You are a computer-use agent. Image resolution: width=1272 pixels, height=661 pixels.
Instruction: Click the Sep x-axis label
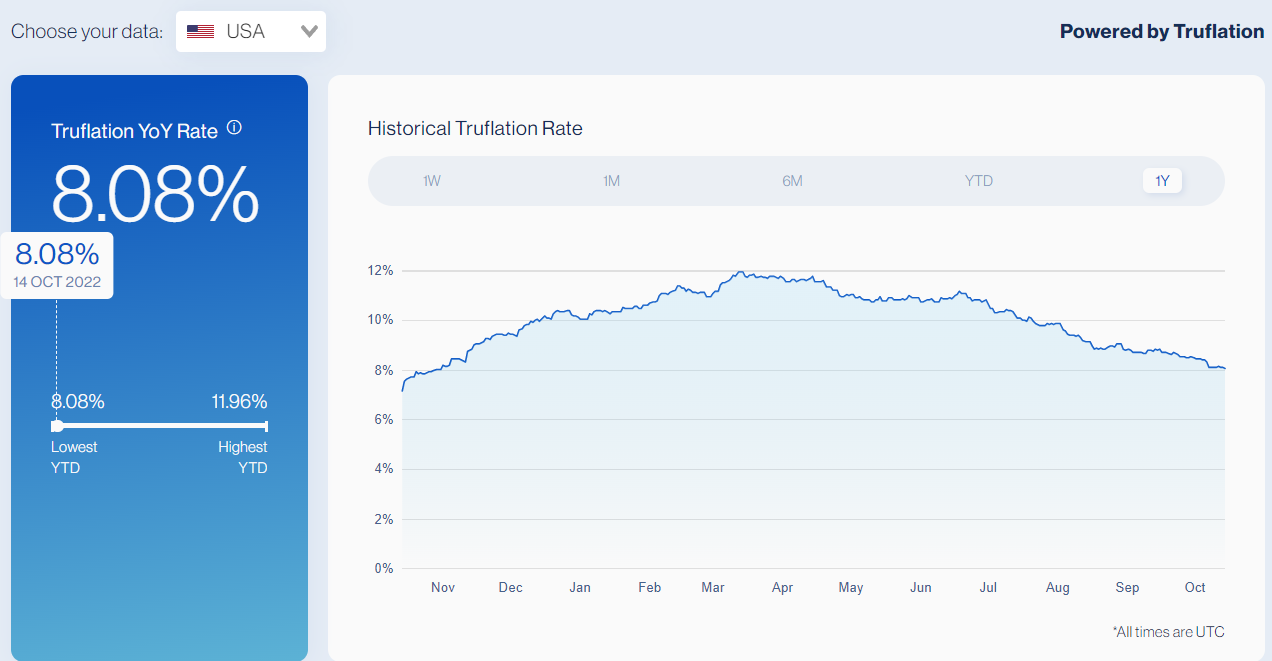point(1127,587)
